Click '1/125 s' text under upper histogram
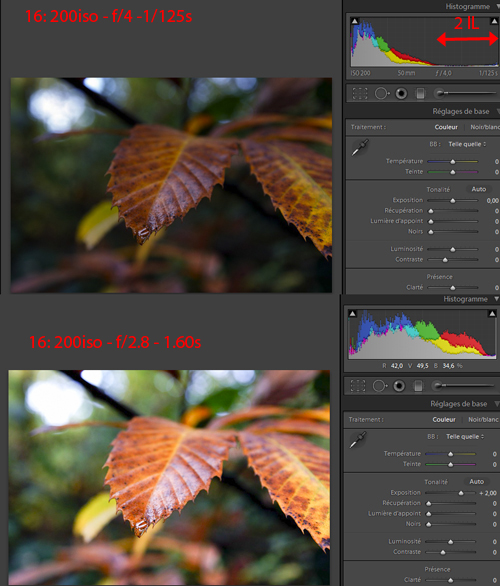 pos(488,73)
